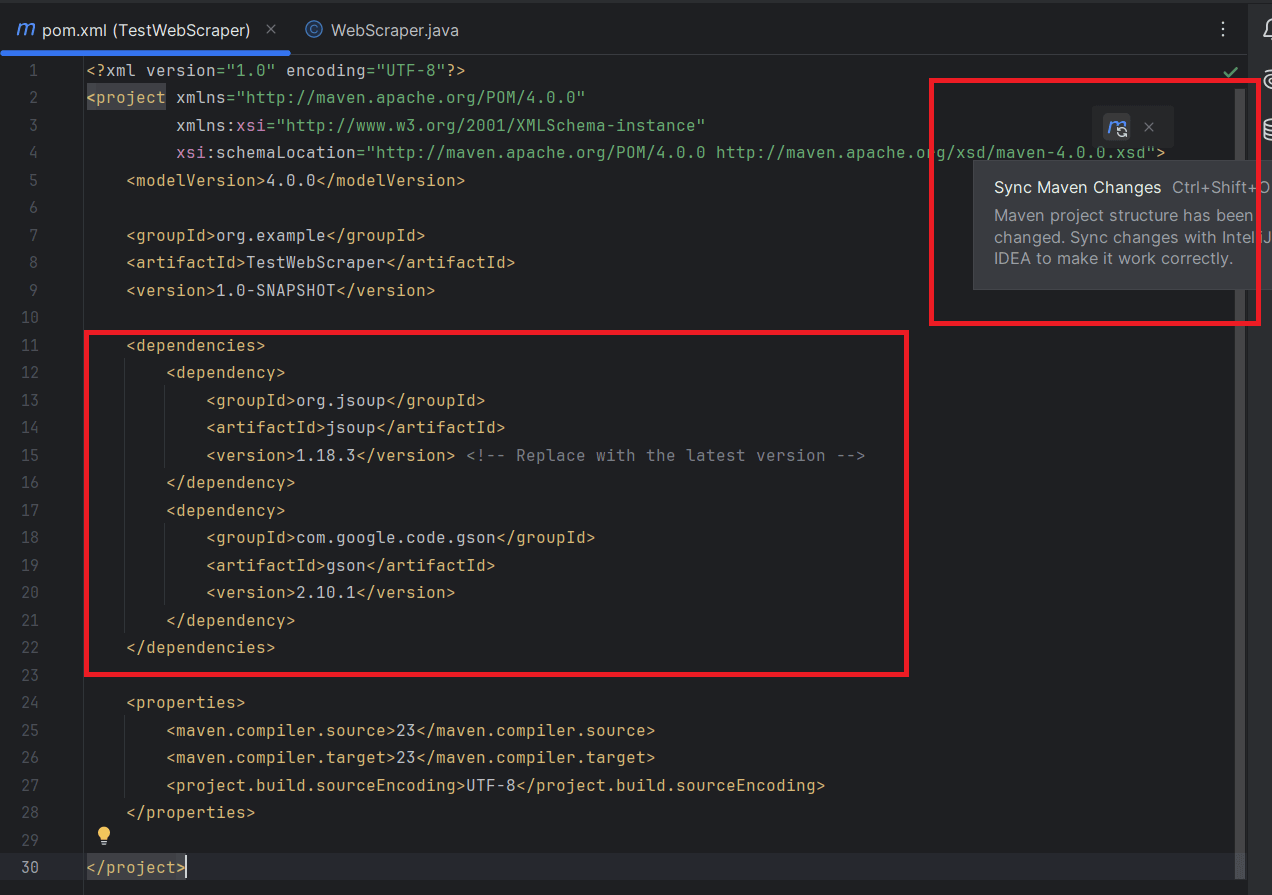The height and width of the screenshot is (895, 1272).
Task: Click line number 24 in gutter
Action: point(29,702)
